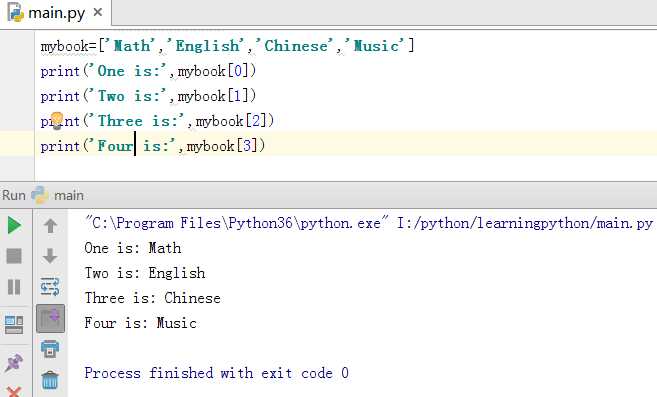Click the python.exe command path line
Image resolution: width=657 pixels, height=397 pixels.
368,223
